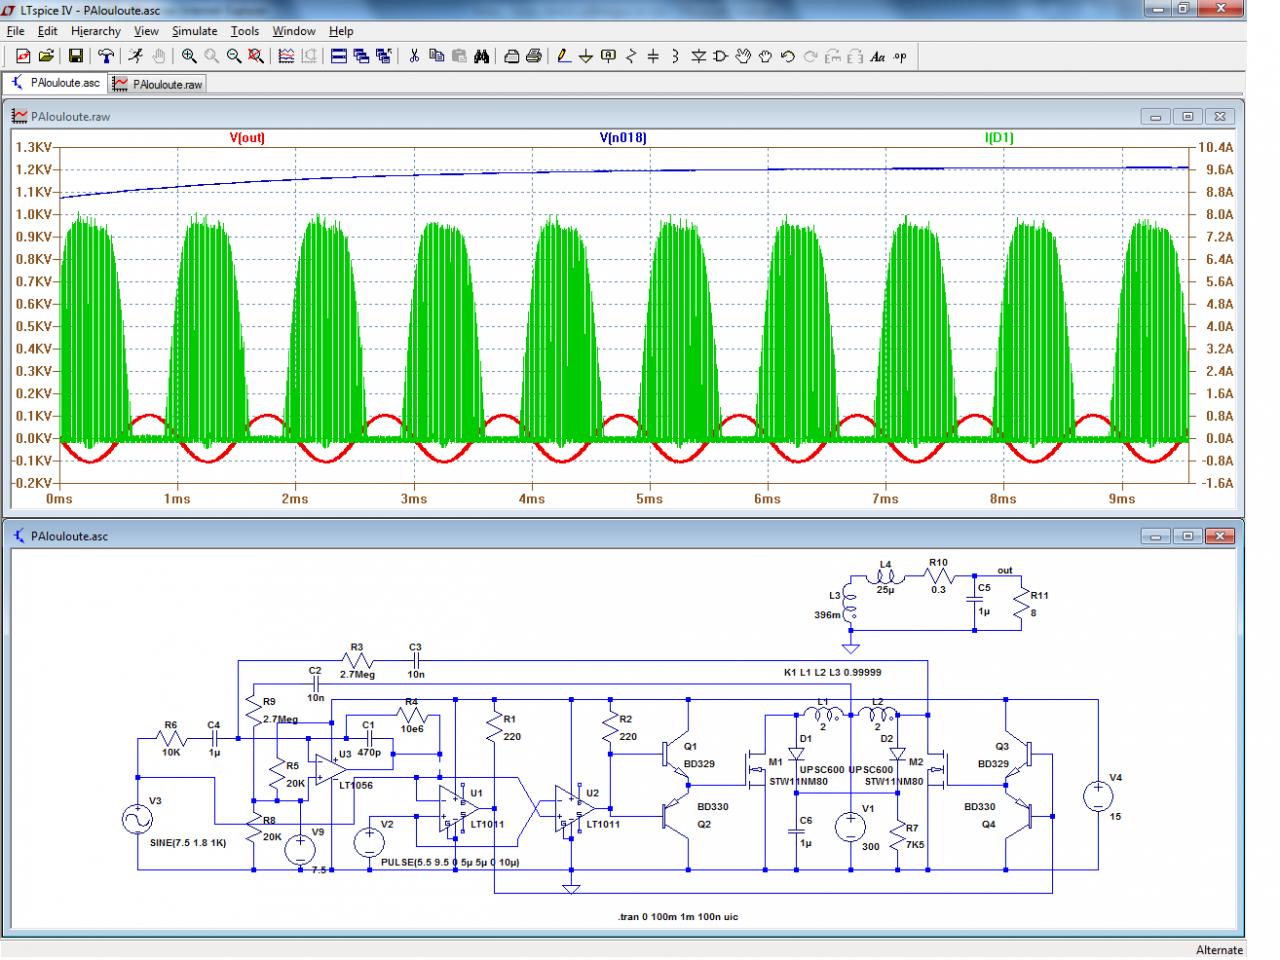Choose the Capacitor component tool
This screenshot has width=1280, height=960.
pos(653,57)
